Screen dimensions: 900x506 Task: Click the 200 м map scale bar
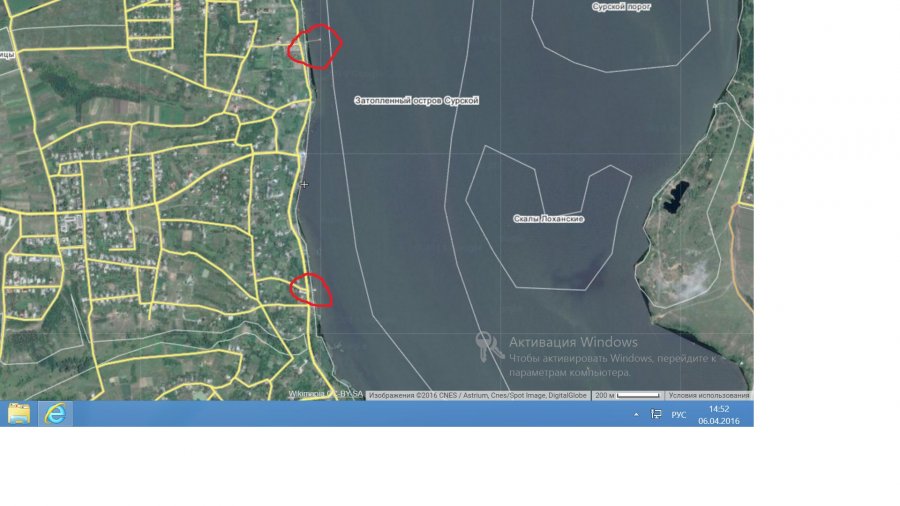click(627, 395)
